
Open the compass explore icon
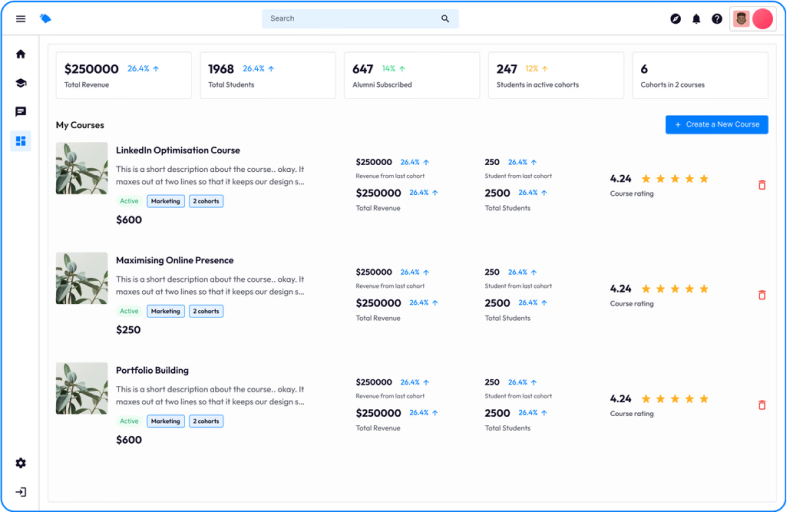tap(675, 19)
